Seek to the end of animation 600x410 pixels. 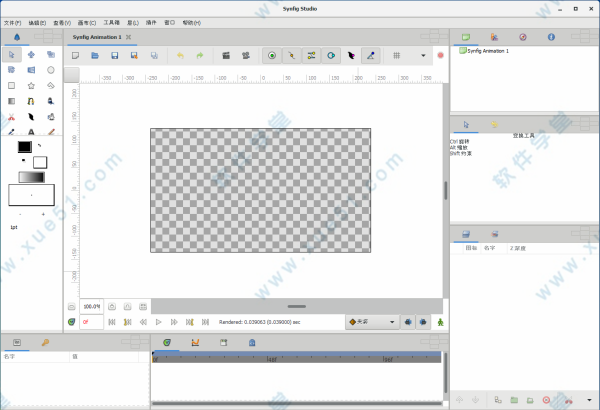[x=205, y=322]
